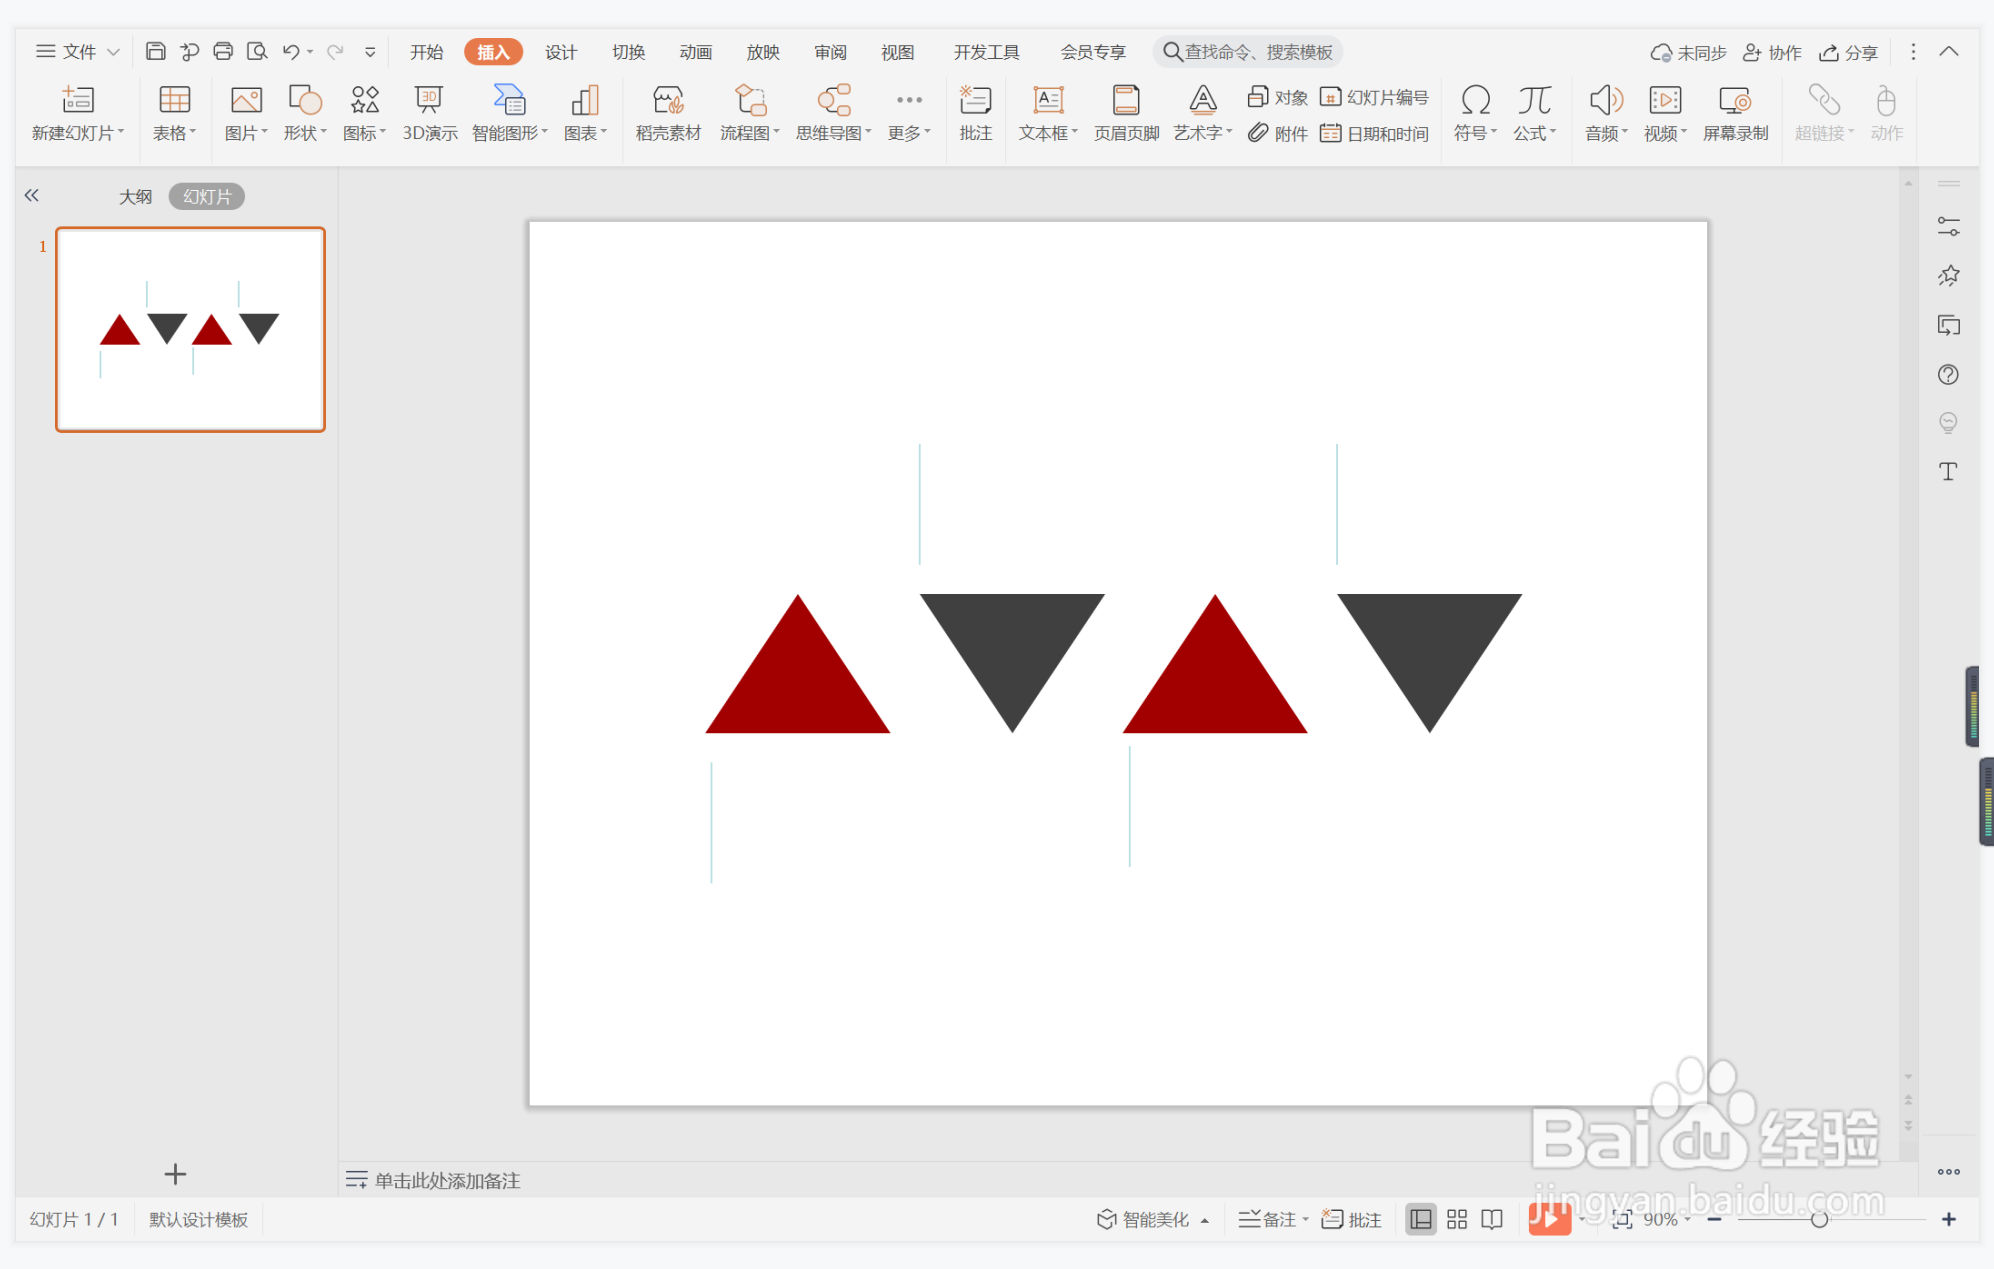1994x1269 pixels.
Task: Click the Header and Footer (页眉页脚) icon
Action: point(1126,112)
